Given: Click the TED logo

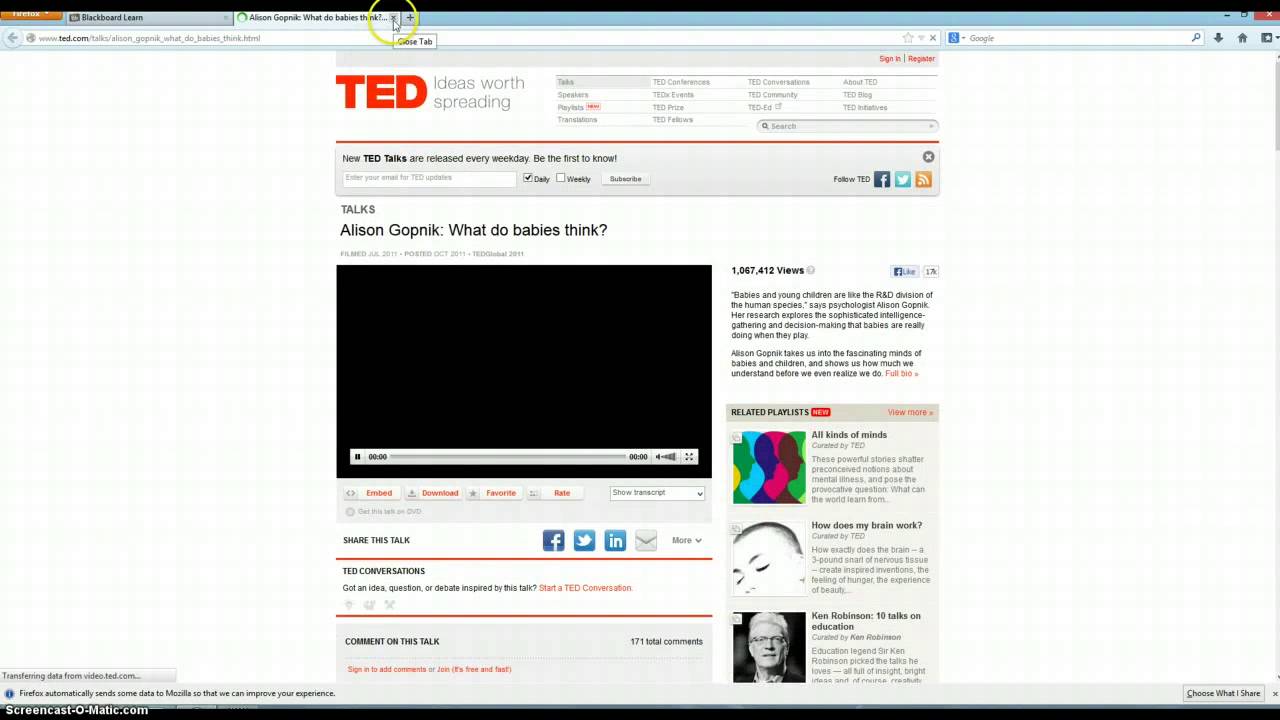Looking at the screenshot, I should [381, 92].
